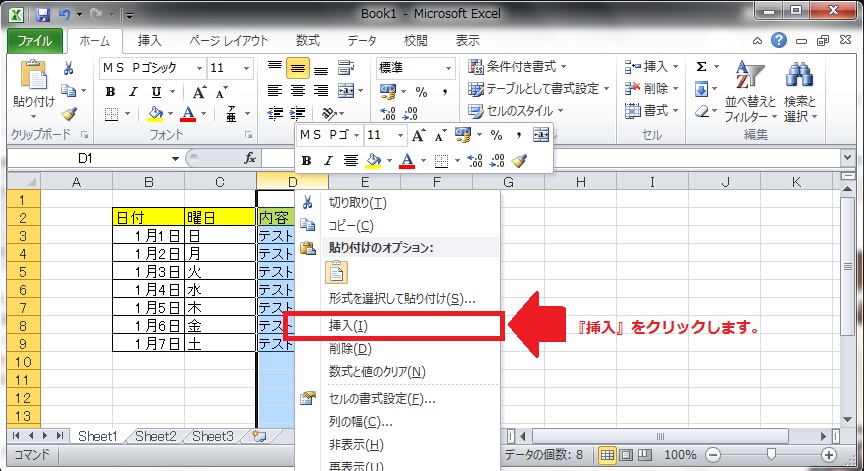Toggle Italic in the ribbon font group
The image size is (864, 471).
pyautogui.click(x=133, y=92)
